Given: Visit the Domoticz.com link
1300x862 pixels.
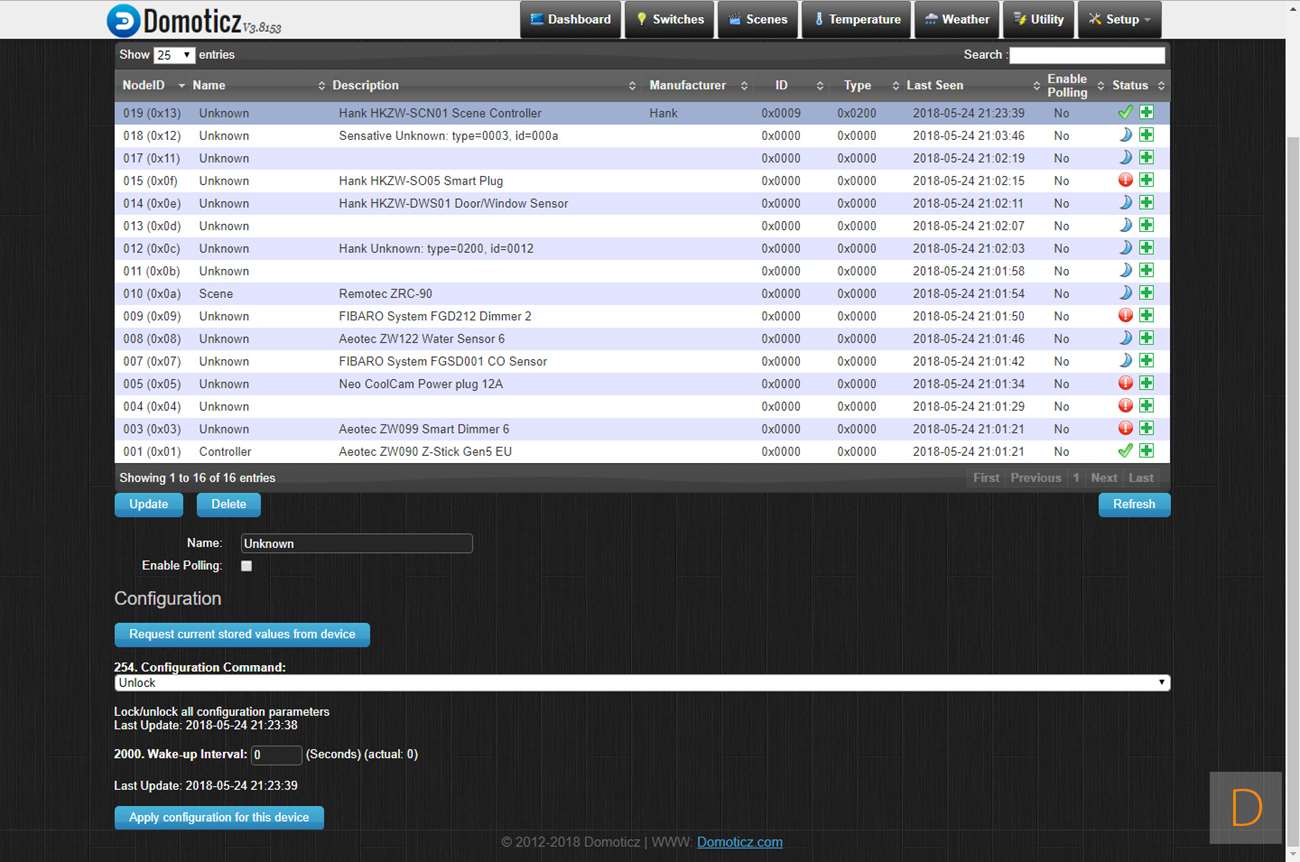Looking at the screenshot, I should point(739,842).
